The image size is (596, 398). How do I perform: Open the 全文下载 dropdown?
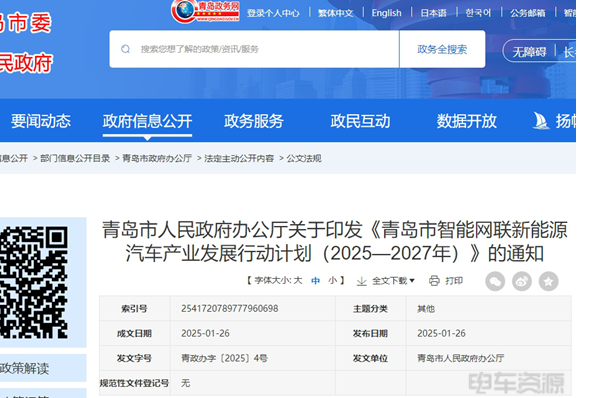coord(393,281)
